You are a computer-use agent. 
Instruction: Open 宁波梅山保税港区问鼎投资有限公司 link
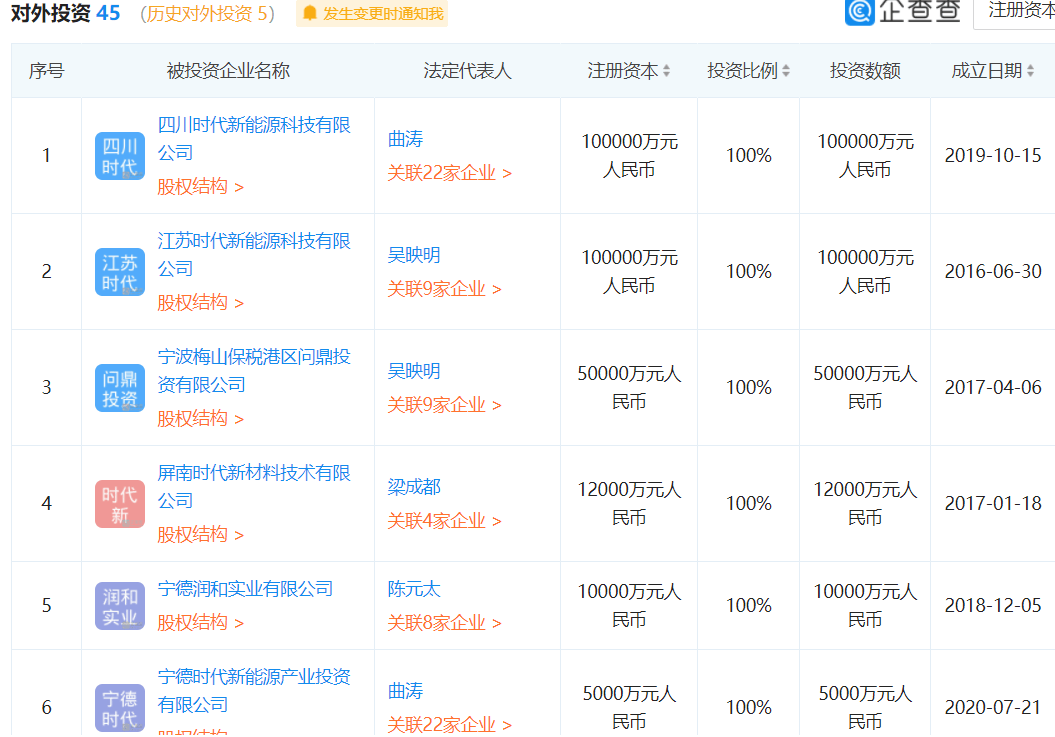pos(254,370)
